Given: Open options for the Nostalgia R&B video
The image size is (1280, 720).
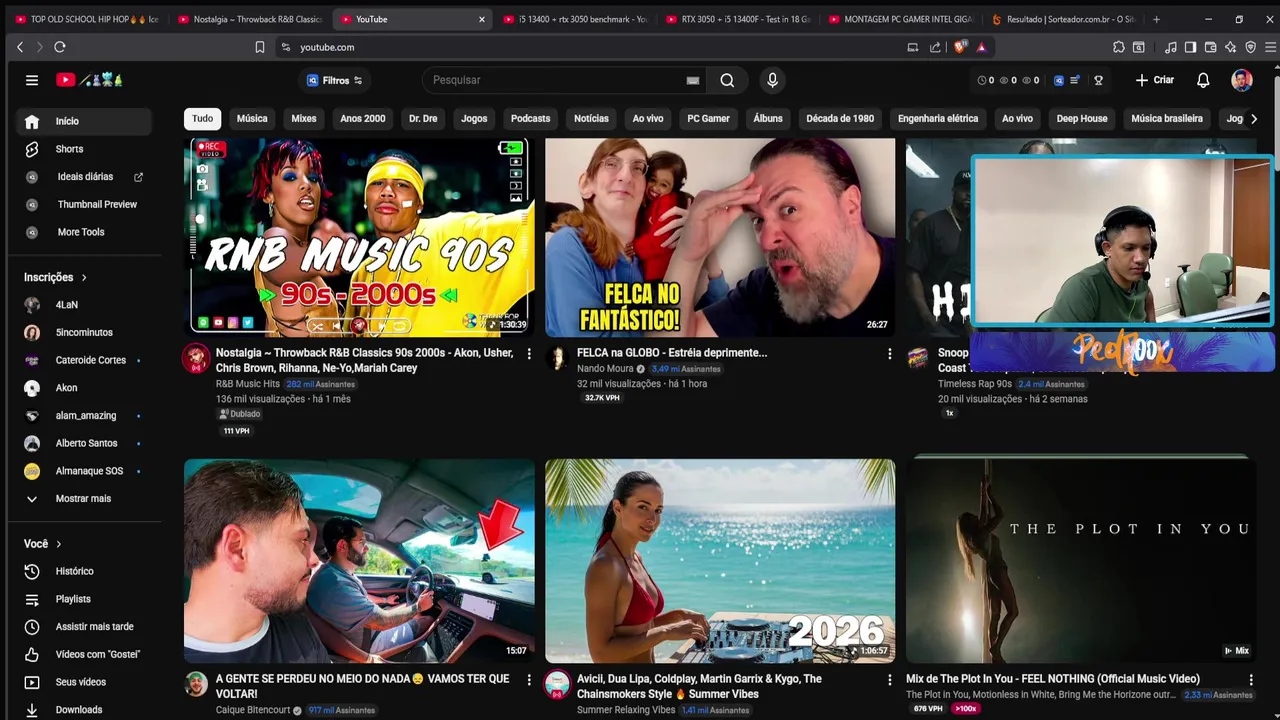Looking at the screenshot, I should click(x=529, y=354).
